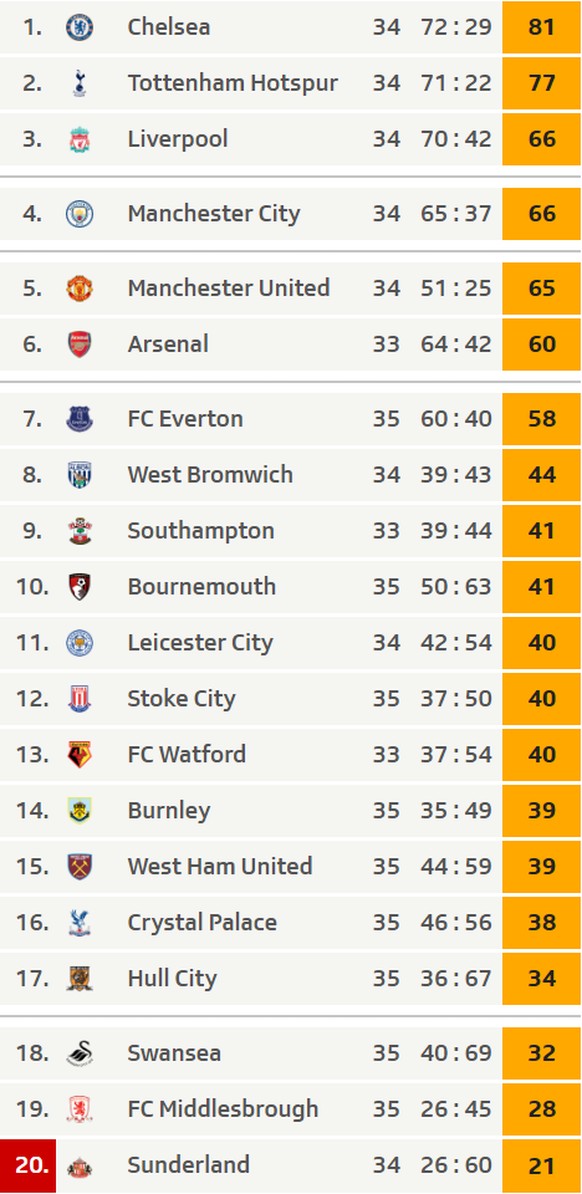Open the Southampton team link
Image resolution: width=582 pixels, height=1194 pixels.
click(200, 531)
